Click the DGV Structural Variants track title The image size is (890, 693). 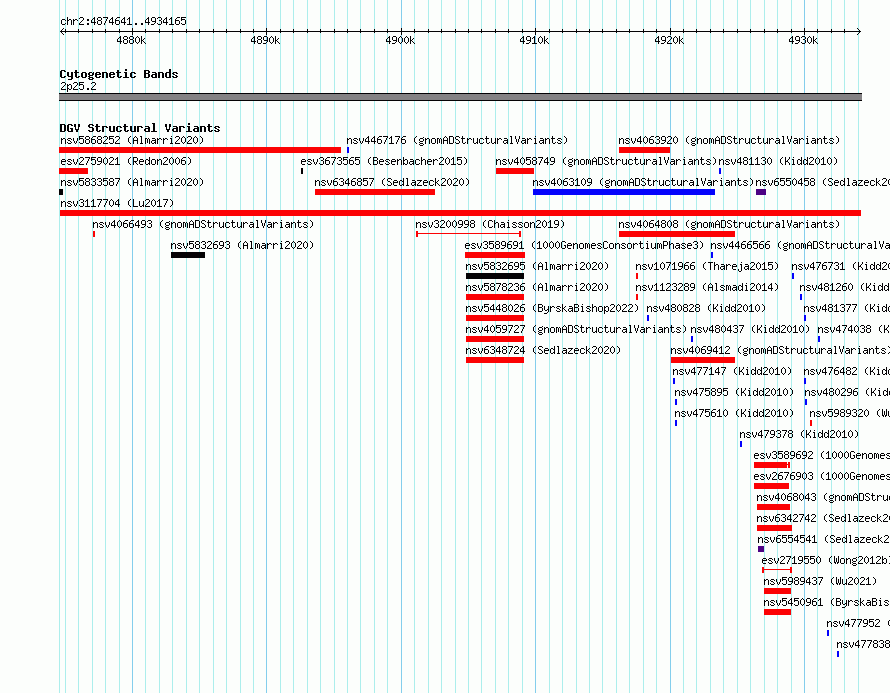tap(140, 128)
